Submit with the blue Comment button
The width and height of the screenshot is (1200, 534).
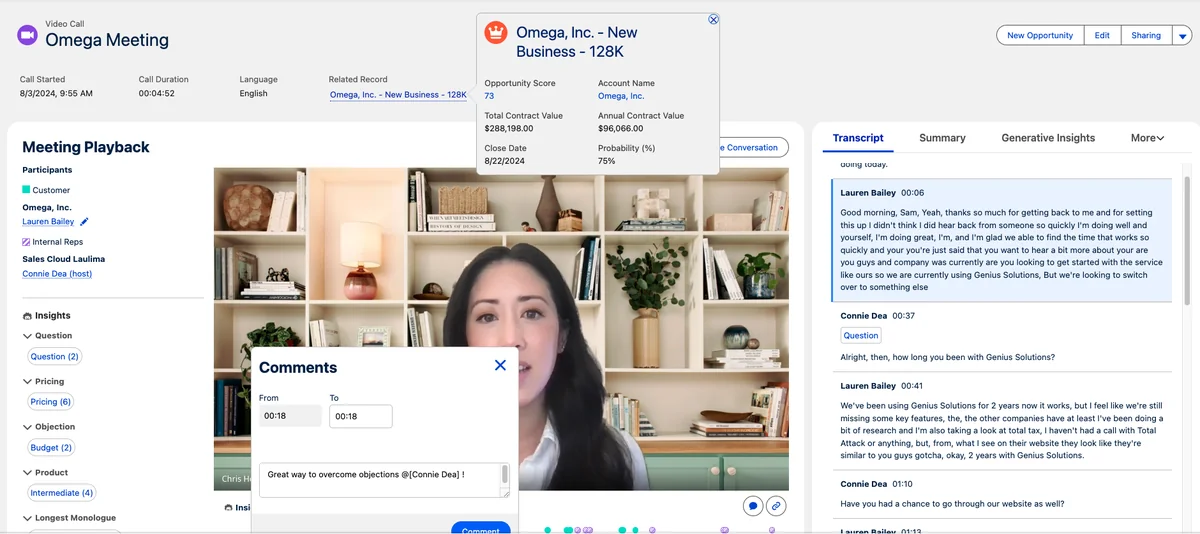[481, 528]
